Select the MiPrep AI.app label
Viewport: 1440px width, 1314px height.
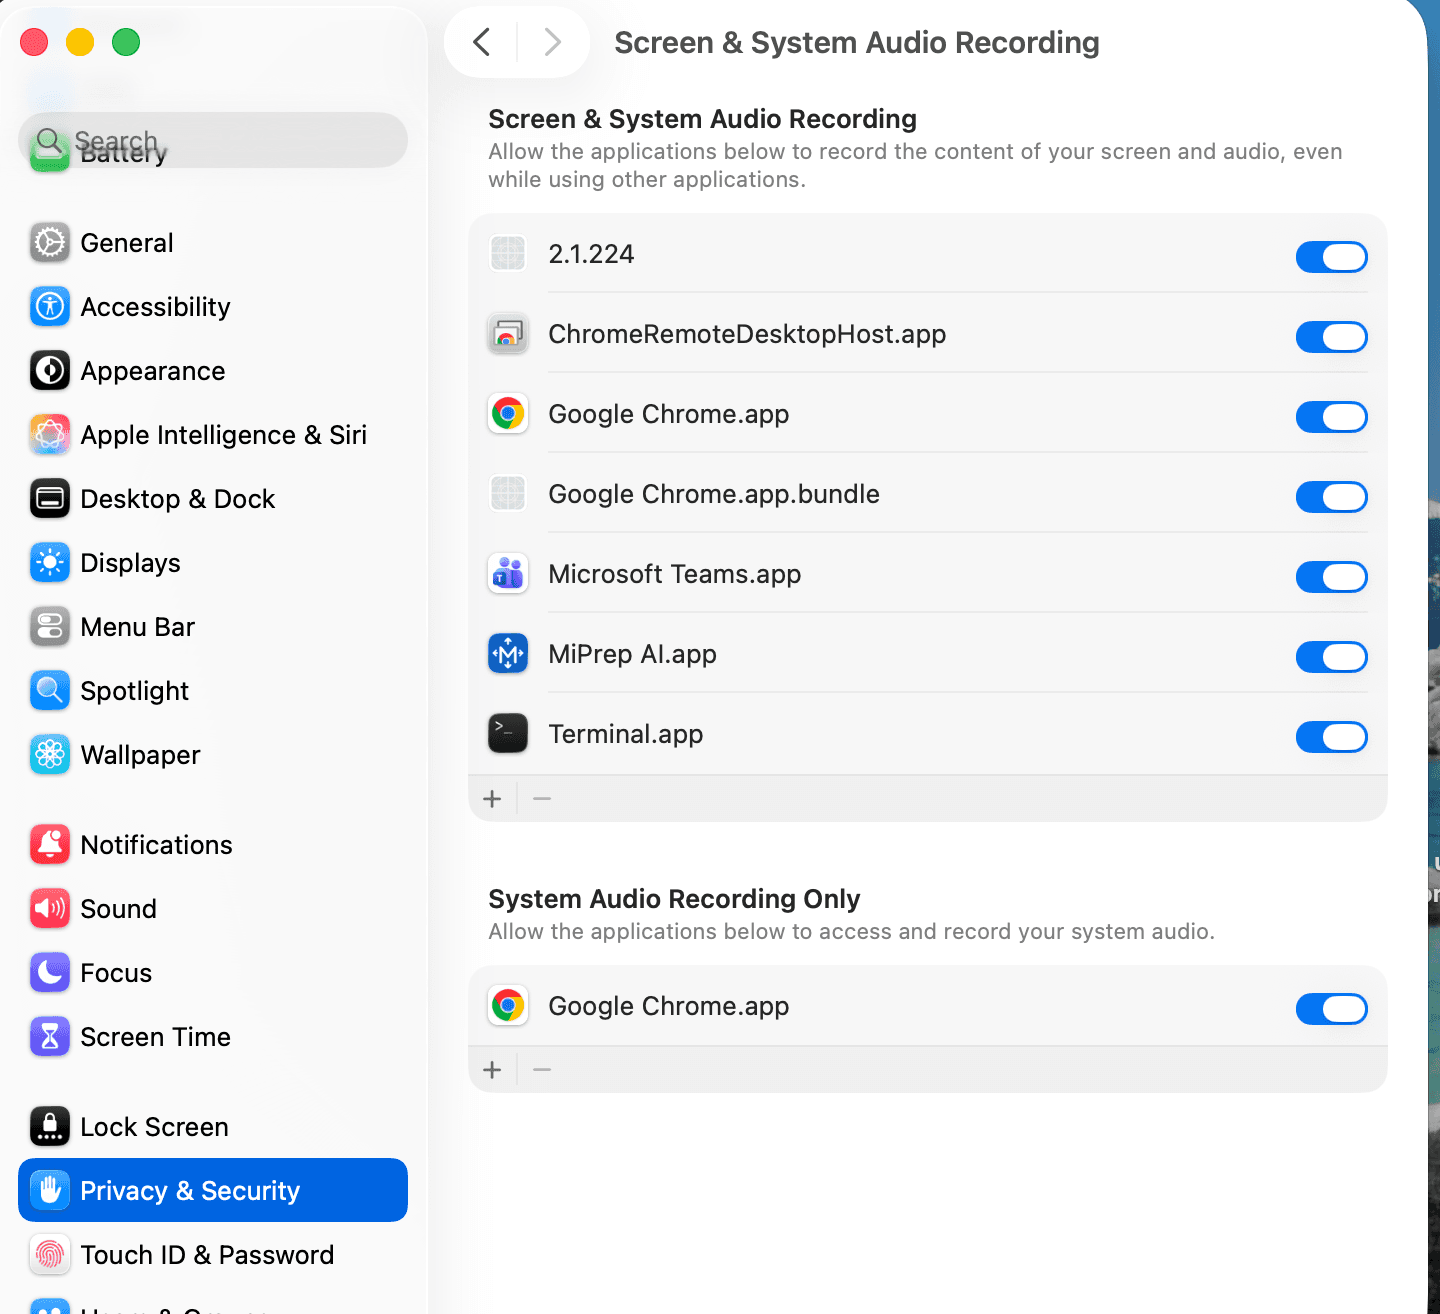click(633, 654)
